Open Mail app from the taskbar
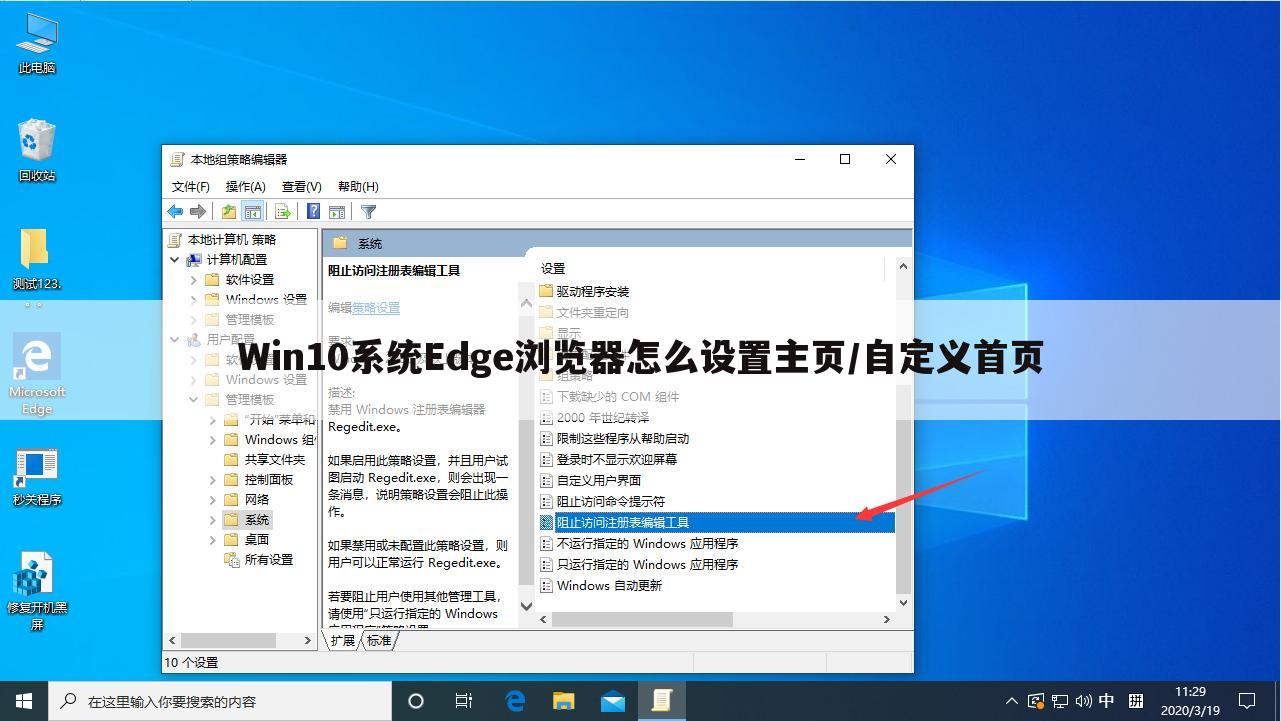 [612, 701]
